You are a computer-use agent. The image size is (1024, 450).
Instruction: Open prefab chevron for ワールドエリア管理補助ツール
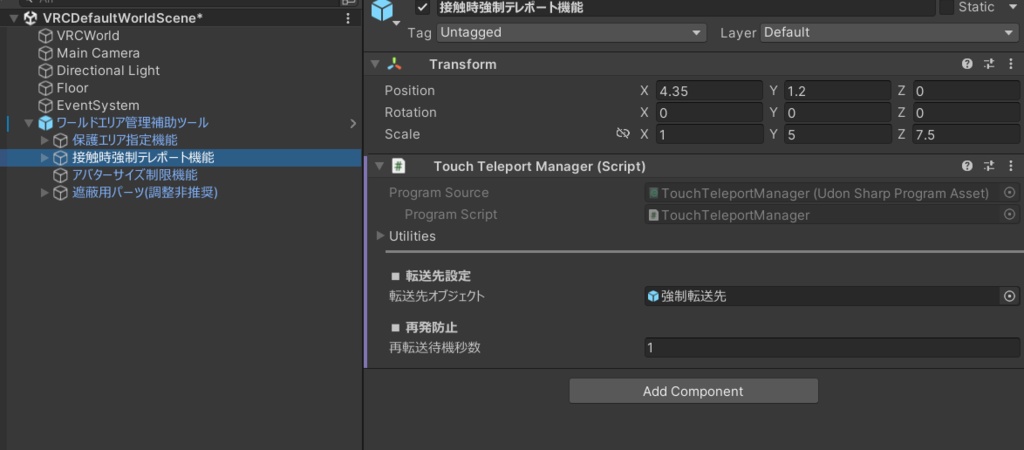353,123
